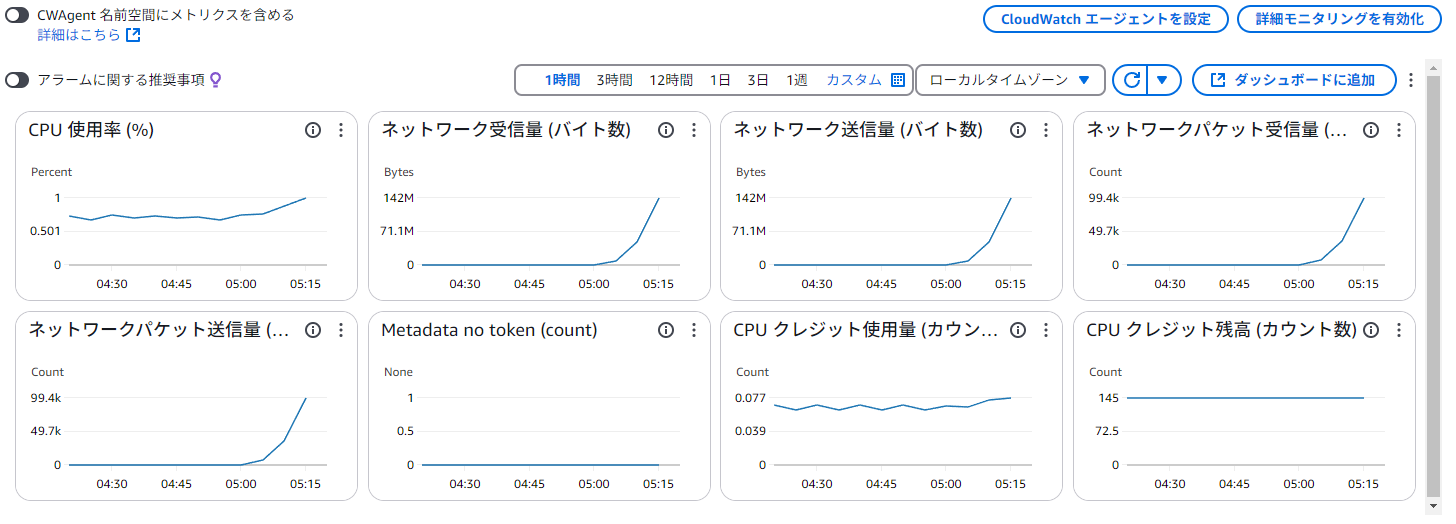Click the refresh metrics icon
Viewport: 1456px width, 524px height.
pos(1131,80)
